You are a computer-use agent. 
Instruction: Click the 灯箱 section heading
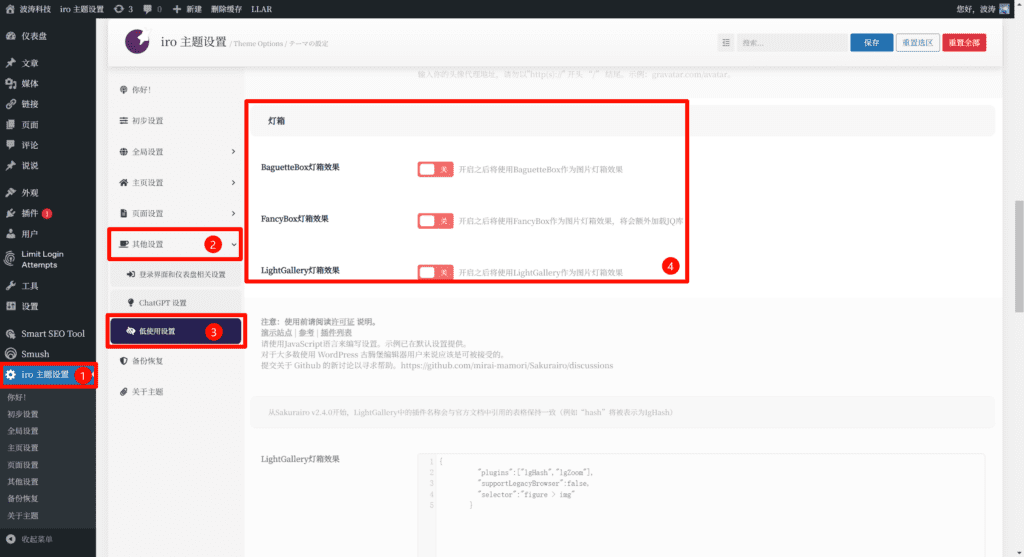pos(276,121)
